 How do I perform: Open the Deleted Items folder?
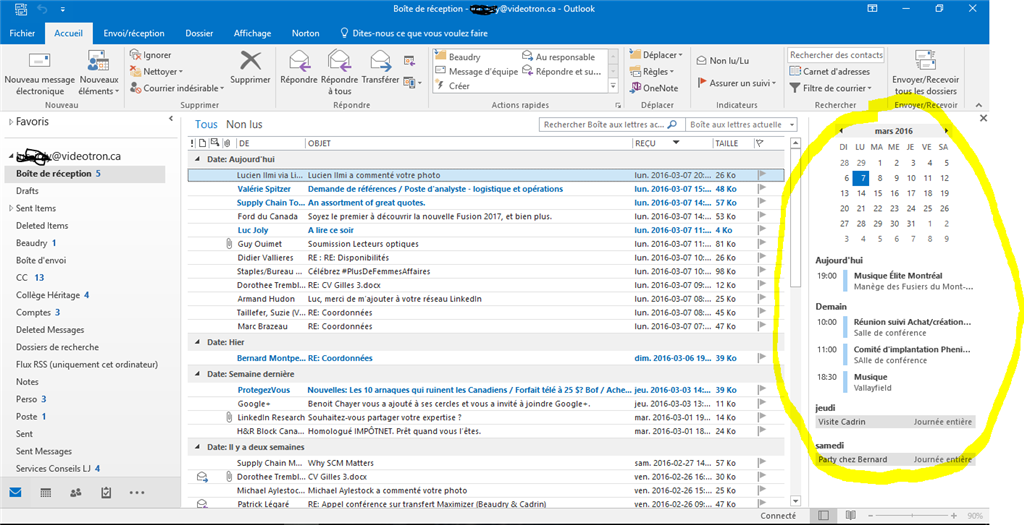point(42,225)
